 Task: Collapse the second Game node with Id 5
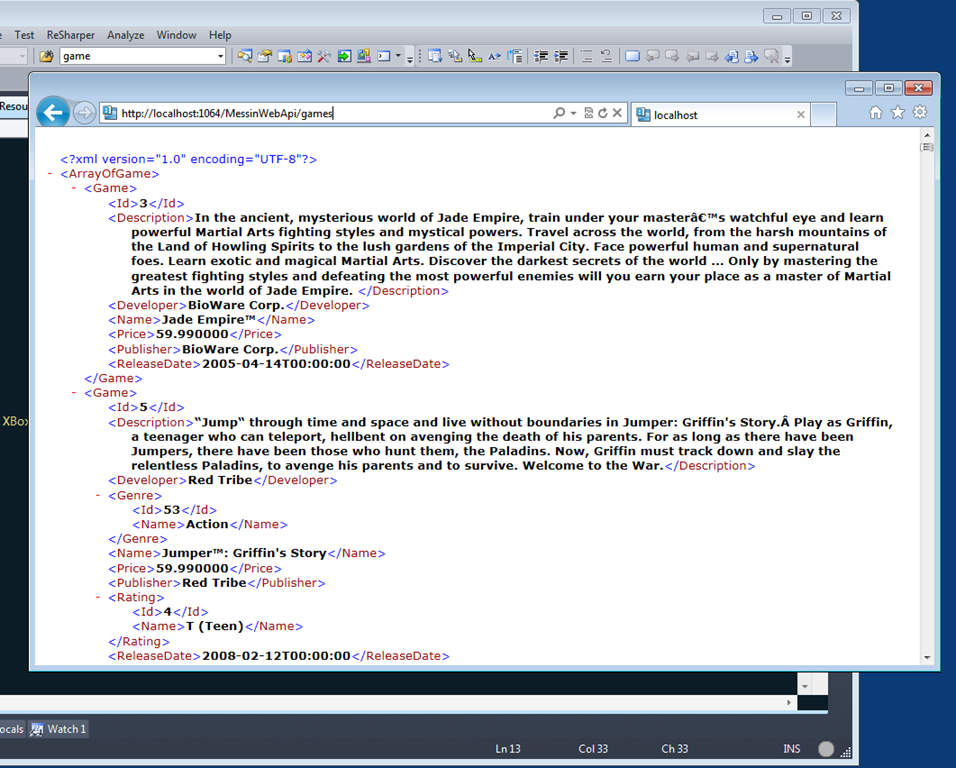[74, 393]
